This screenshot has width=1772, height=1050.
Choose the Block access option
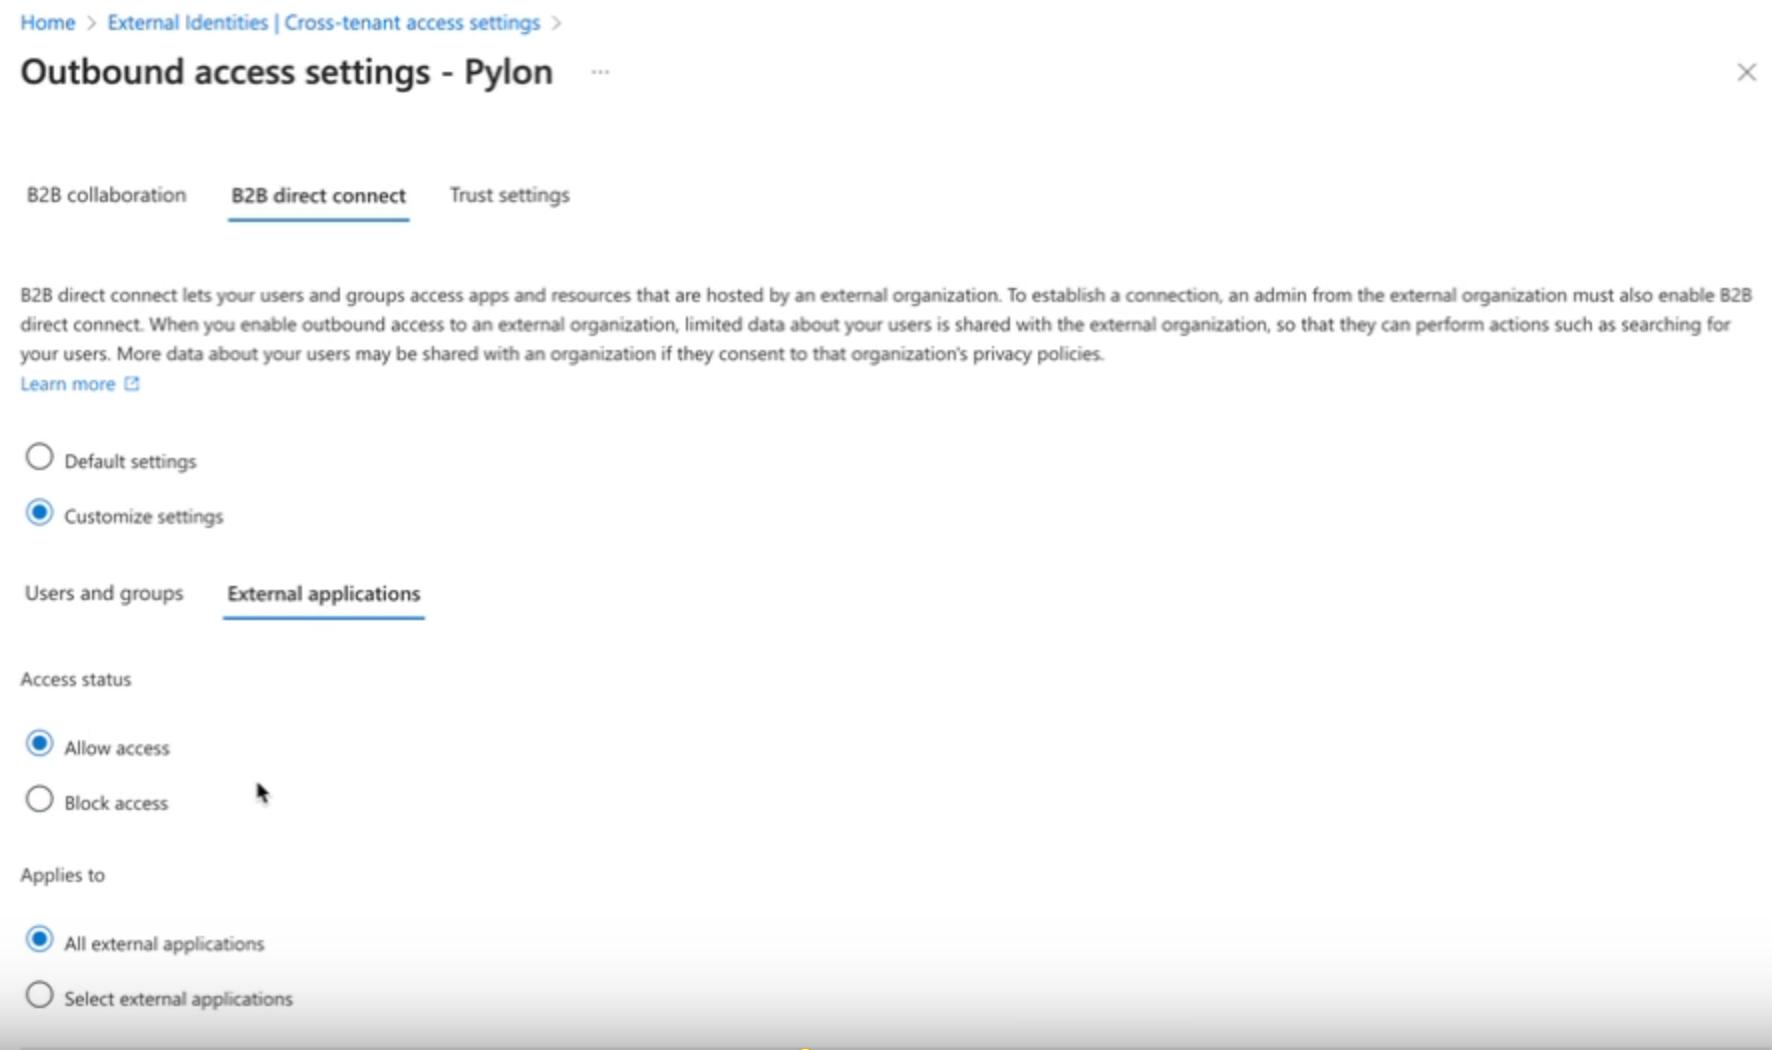coord(39,800)
